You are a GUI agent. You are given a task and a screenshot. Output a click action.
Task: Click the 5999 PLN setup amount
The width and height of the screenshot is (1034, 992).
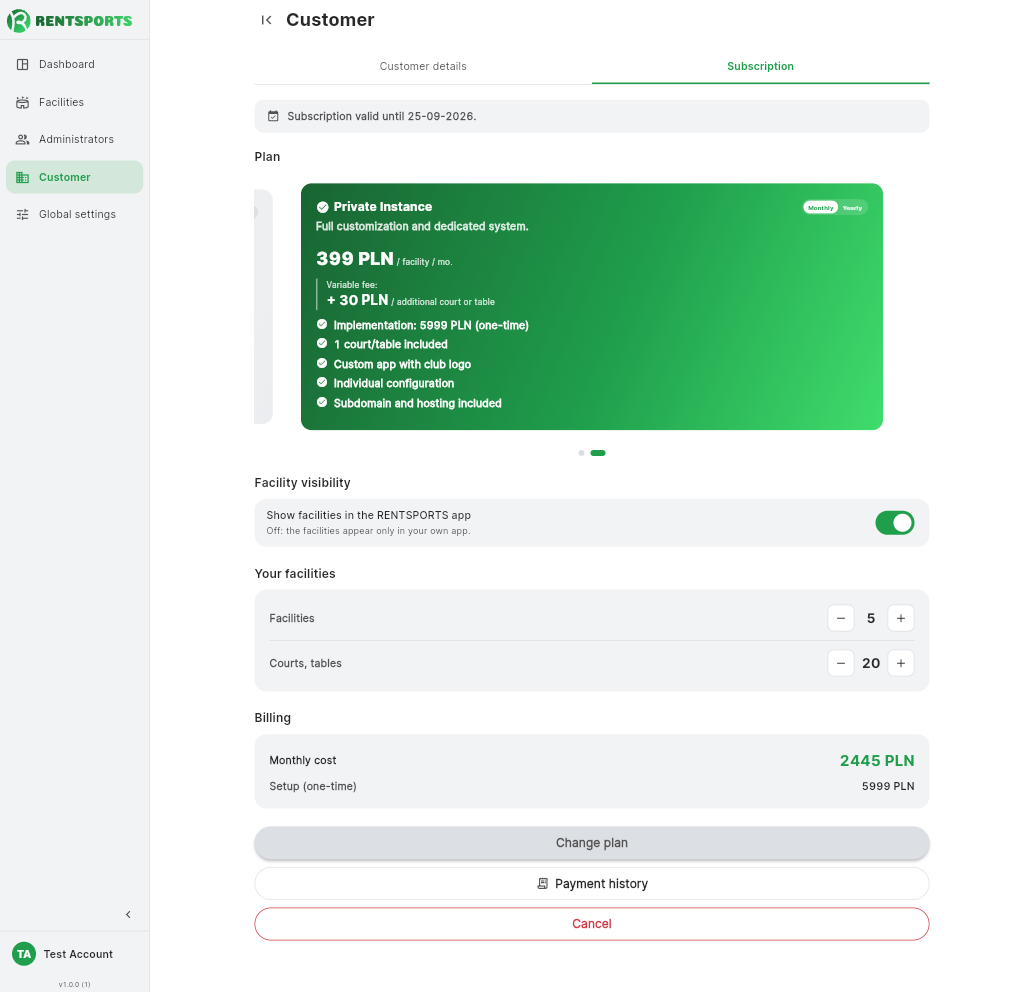(x=888, y=786)
